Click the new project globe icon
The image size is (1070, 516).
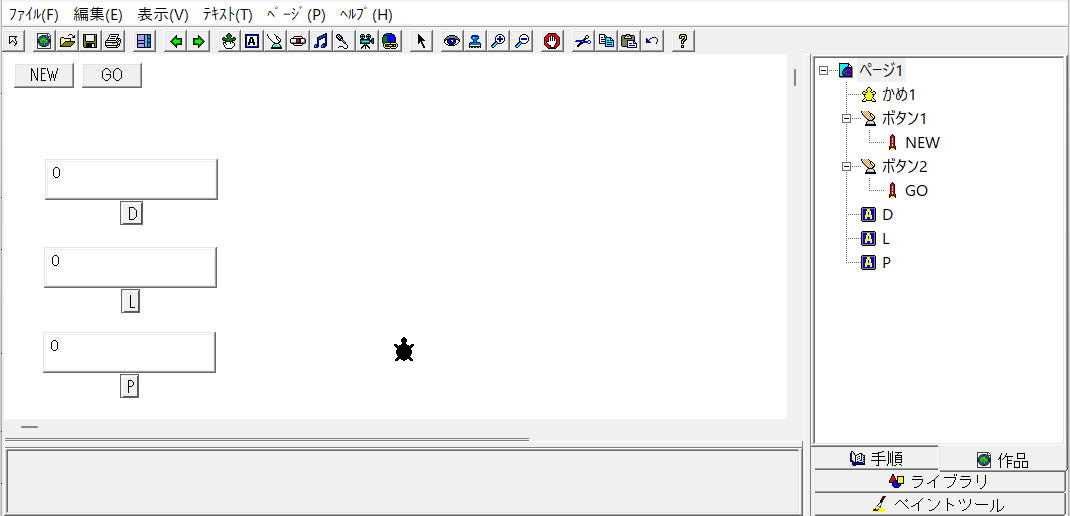[44, 42]
